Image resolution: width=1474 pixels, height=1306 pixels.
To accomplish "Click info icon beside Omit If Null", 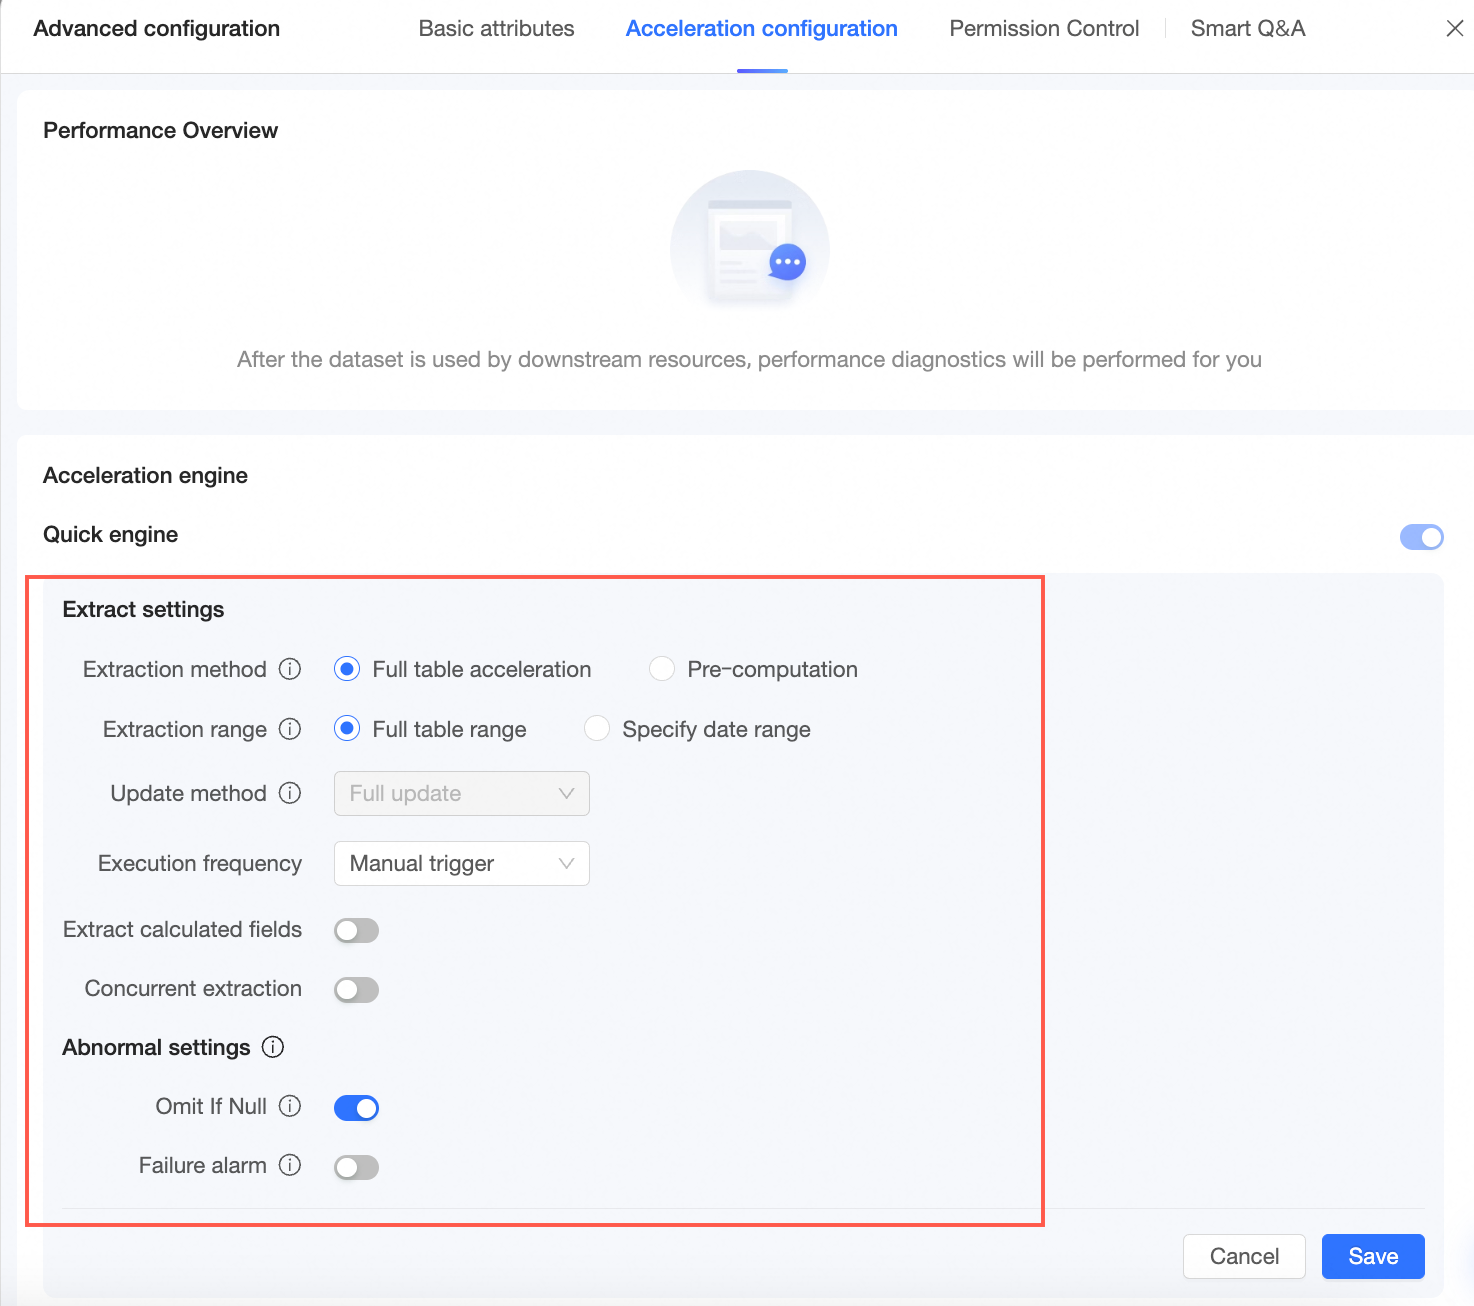I will pyautogui.click(x=290, y=1106).
